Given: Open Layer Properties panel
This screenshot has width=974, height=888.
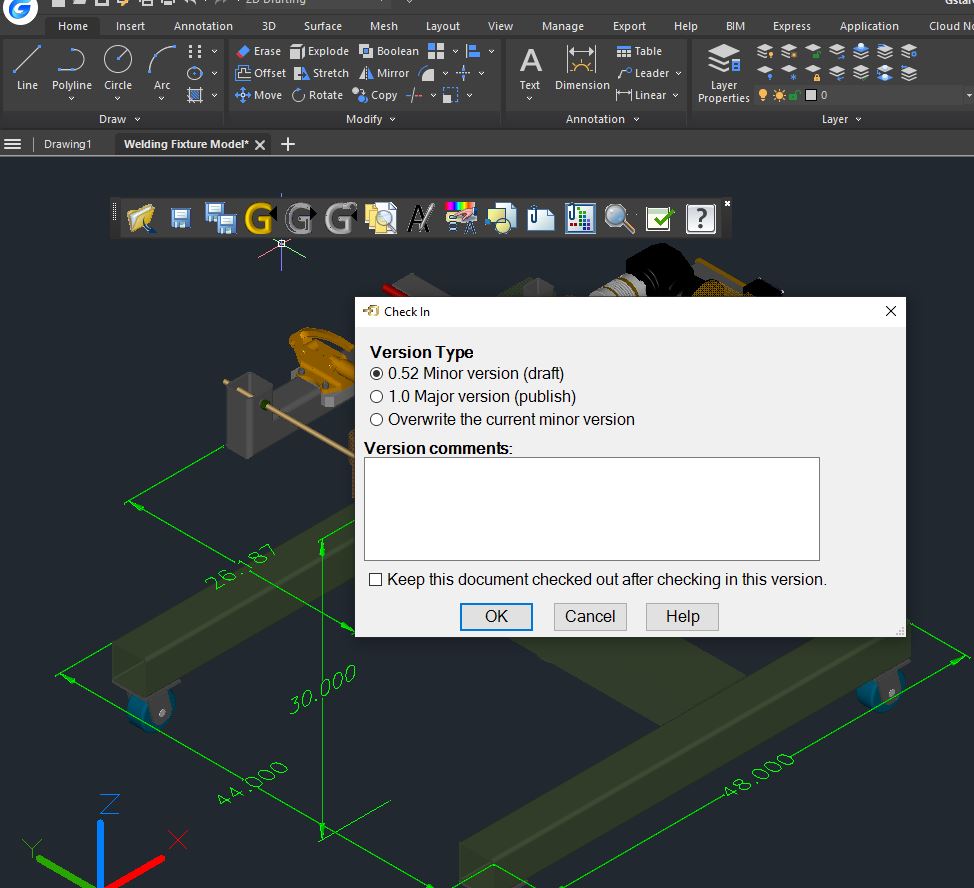Looking at the screenshot, I should tap(724, 73).
